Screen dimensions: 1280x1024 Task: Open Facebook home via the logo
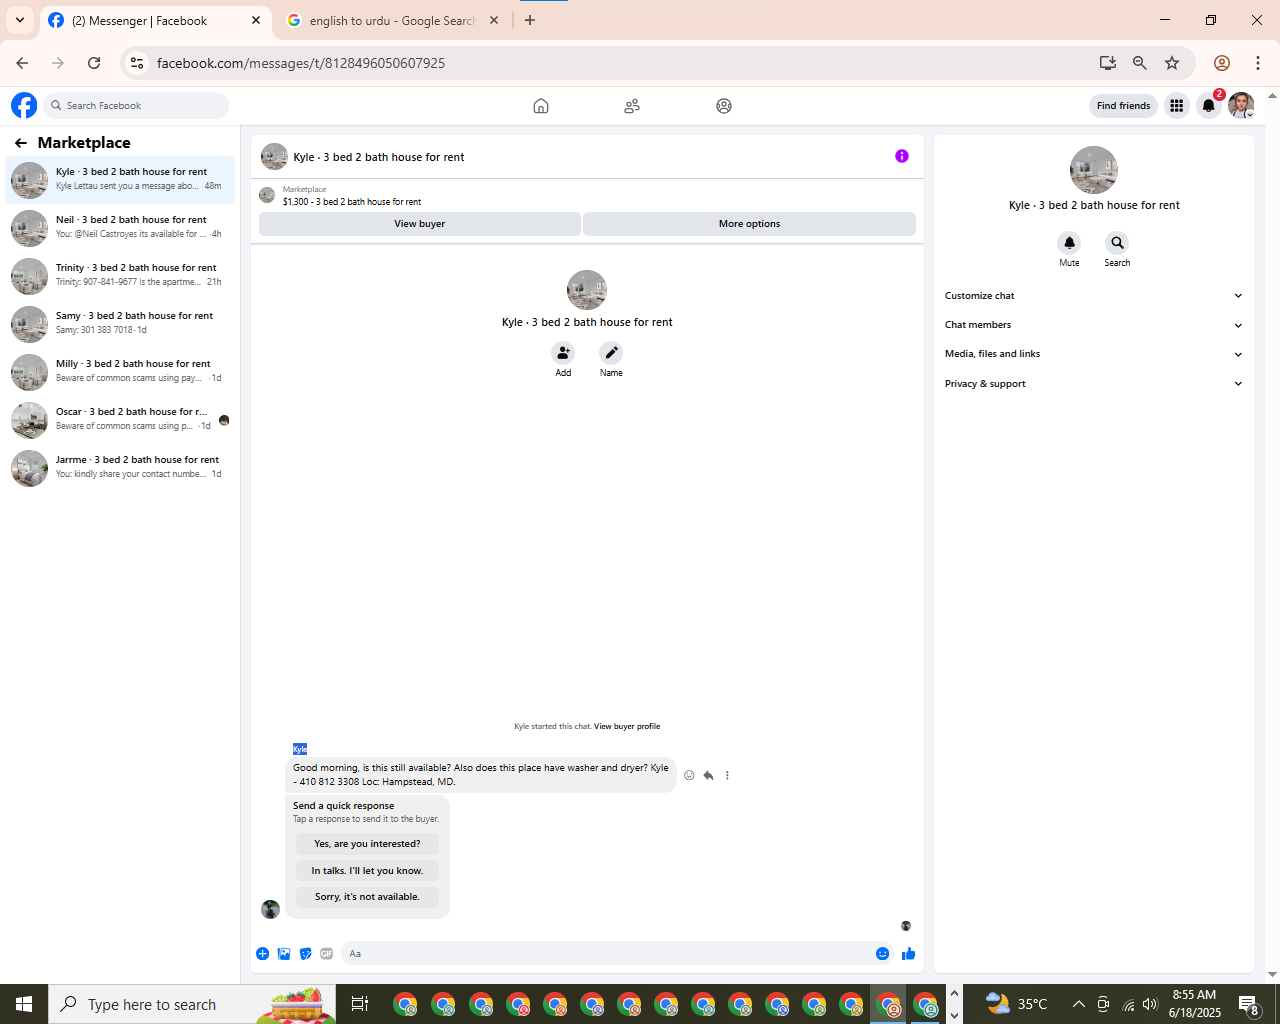[24, 105]
